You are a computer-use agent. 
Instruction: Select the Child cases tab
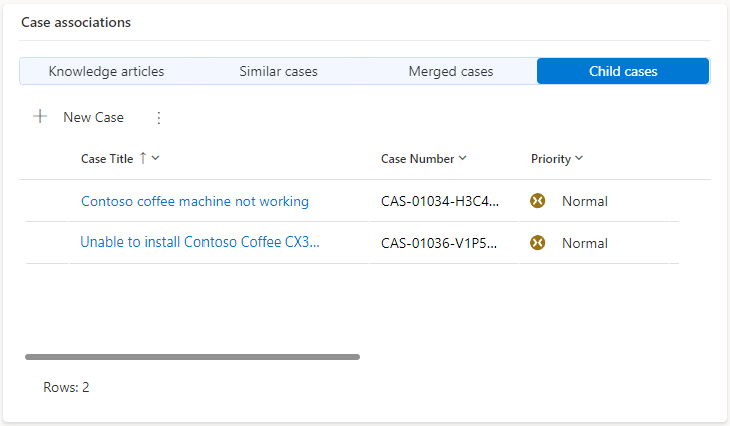pos(623,71)
